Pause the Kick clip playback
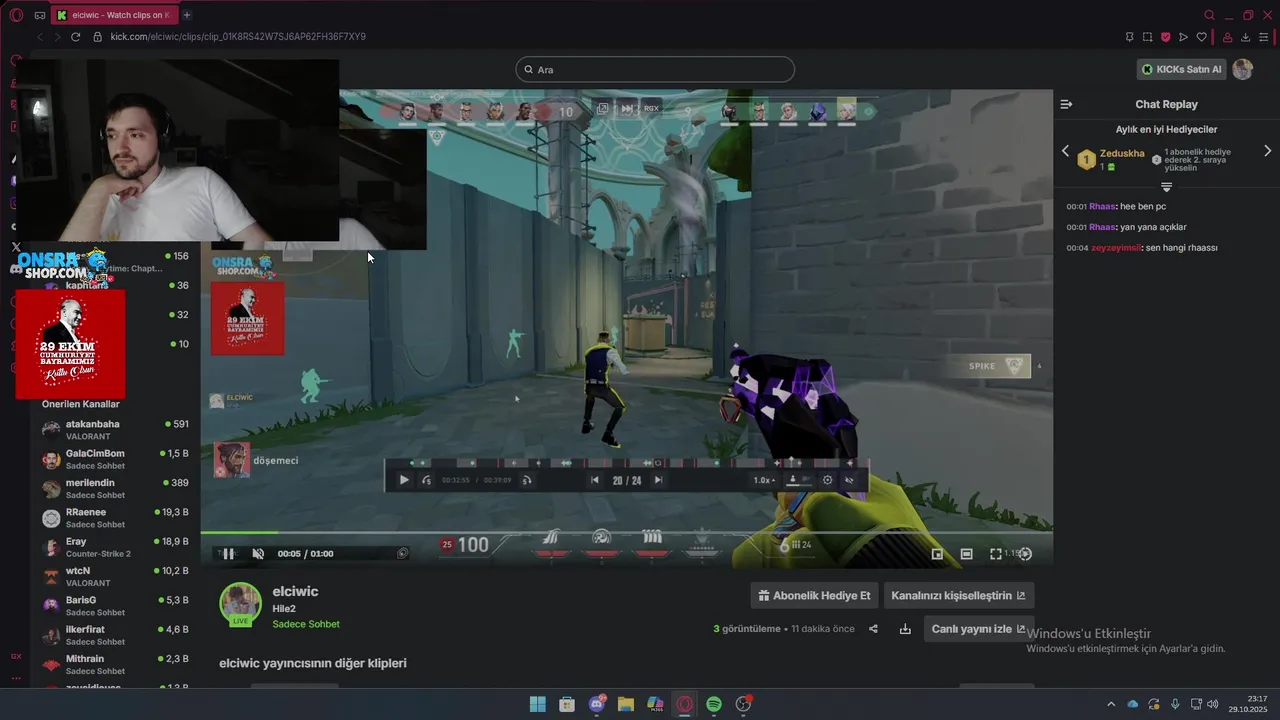Image resolution: width=1280 pixels, height=720 pixels. pyautogui.click(x=228, y=553)
